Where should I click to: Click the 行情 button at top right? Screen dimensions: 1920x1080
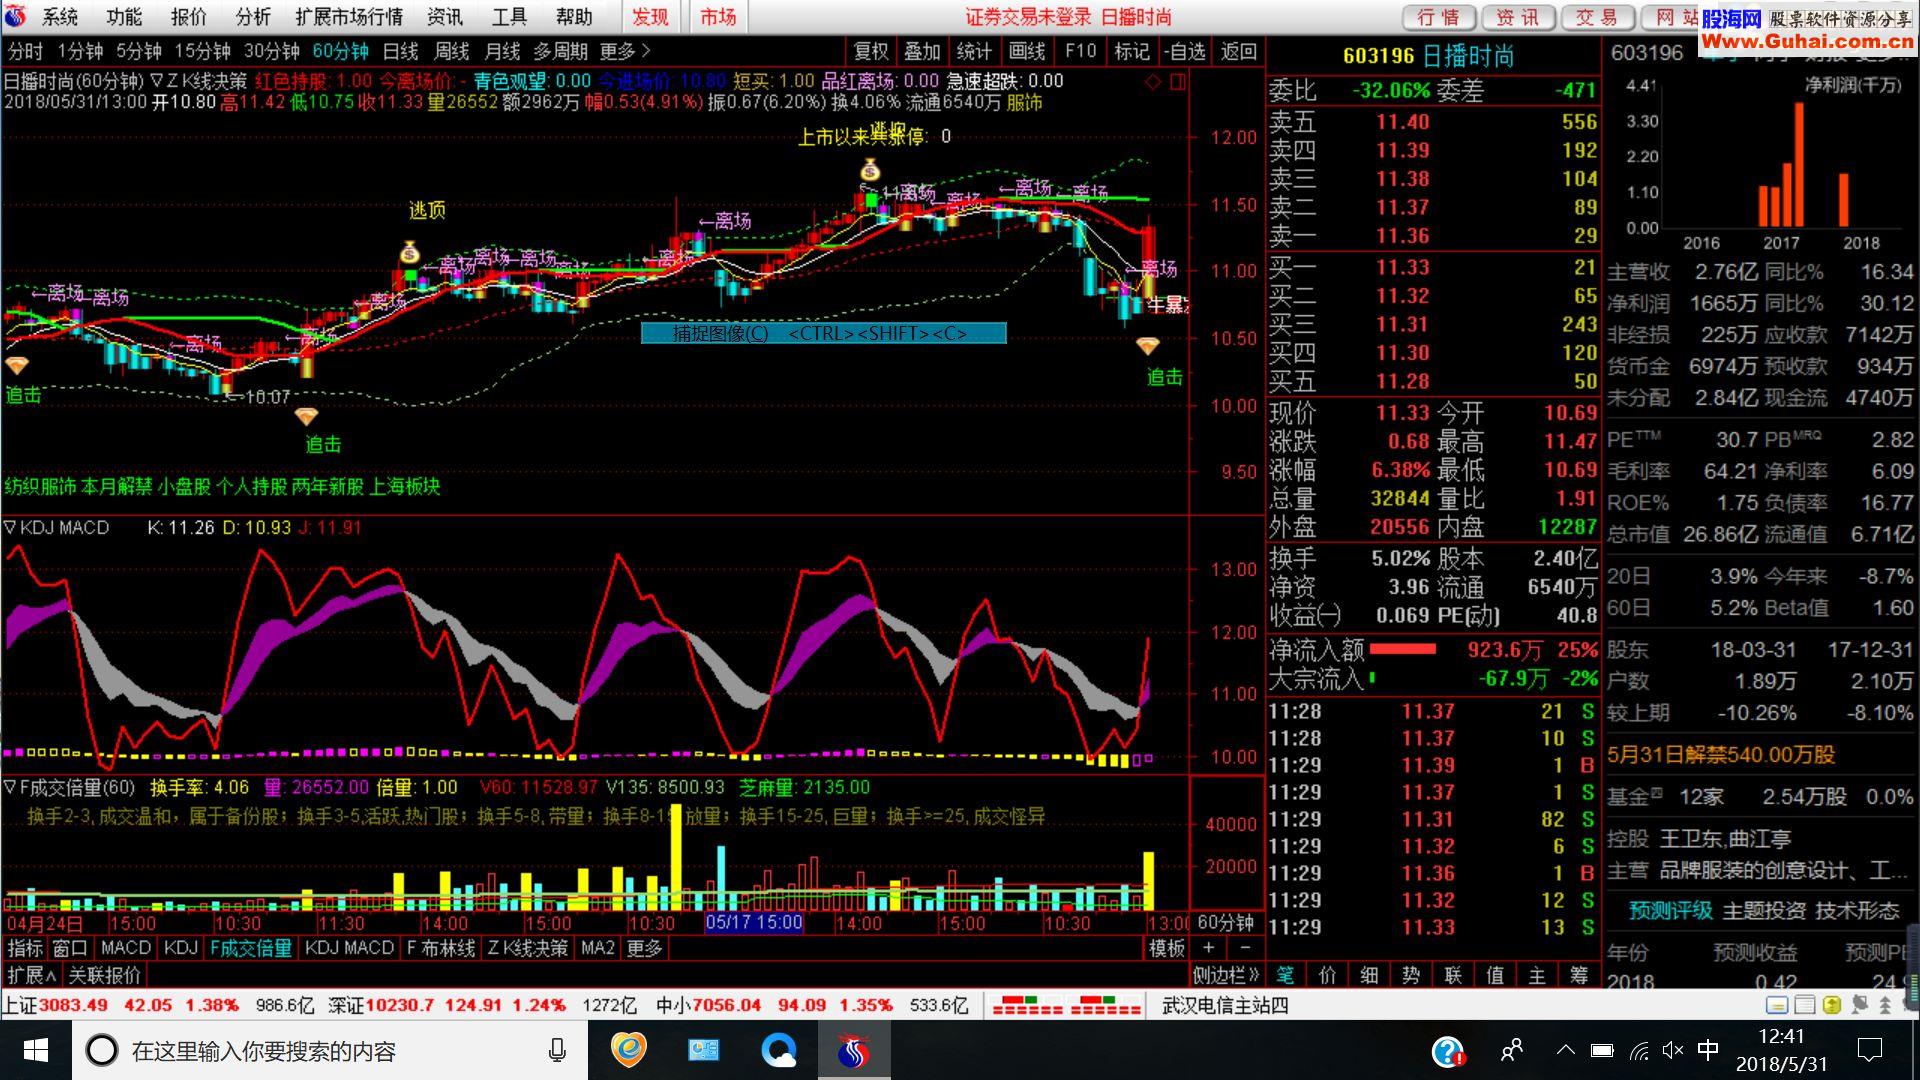(1439, 17)
